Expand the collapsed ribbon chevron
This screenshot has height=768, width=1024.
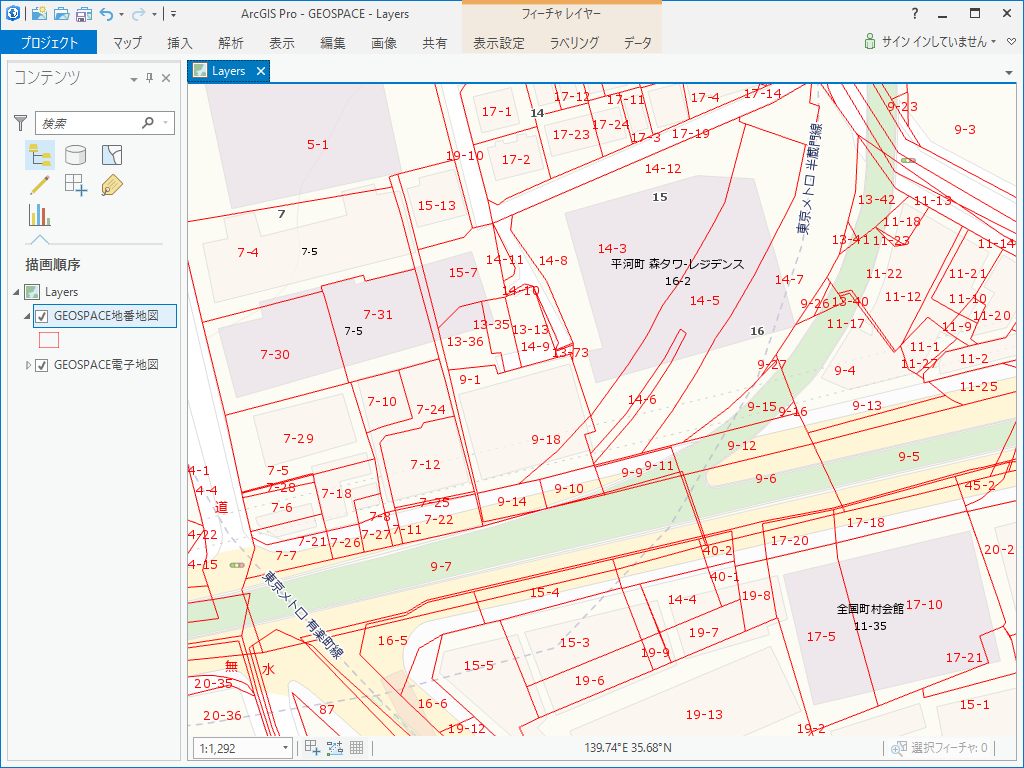coord(1012,42)
